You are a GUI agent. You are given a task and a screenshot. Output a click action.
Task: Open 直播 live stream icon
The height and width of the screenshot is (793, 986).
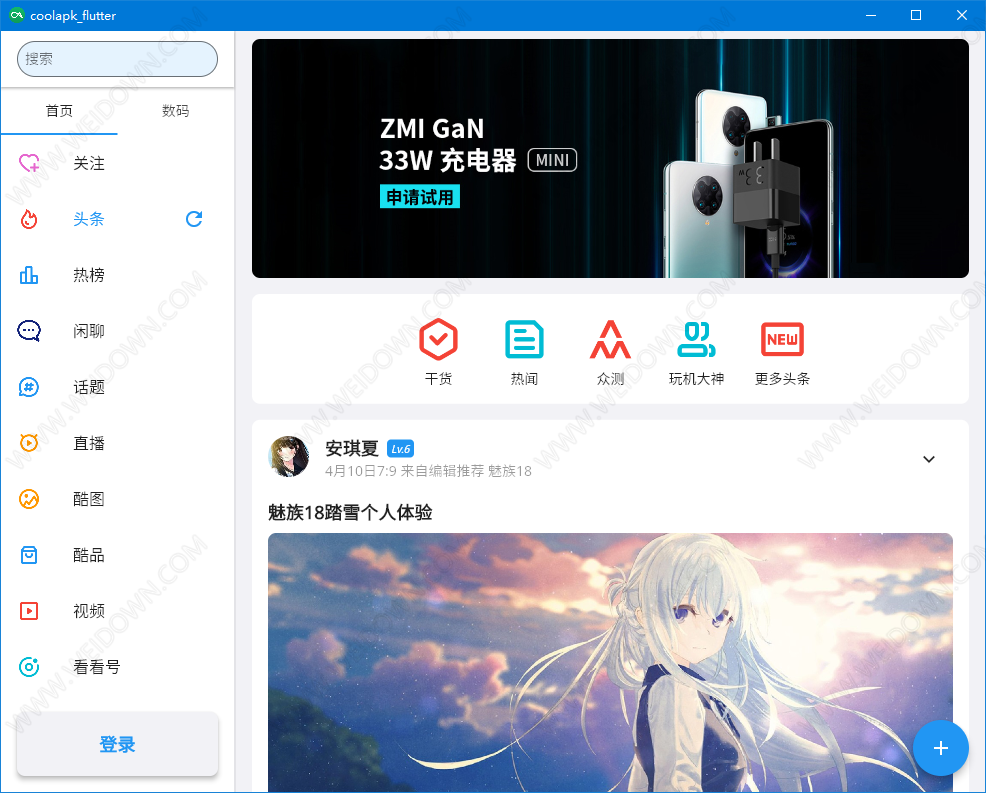point(30,443)
